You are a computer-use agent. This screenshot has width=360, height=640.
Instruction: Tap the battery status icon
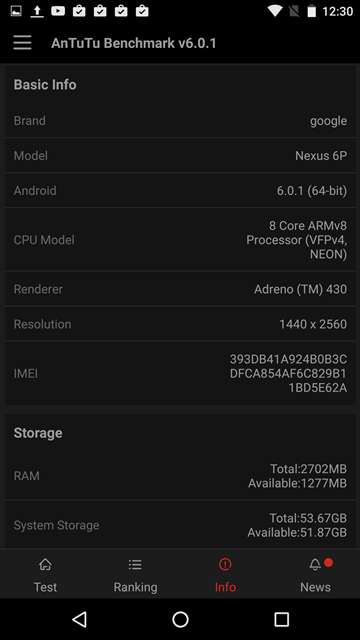click(311, 11)
